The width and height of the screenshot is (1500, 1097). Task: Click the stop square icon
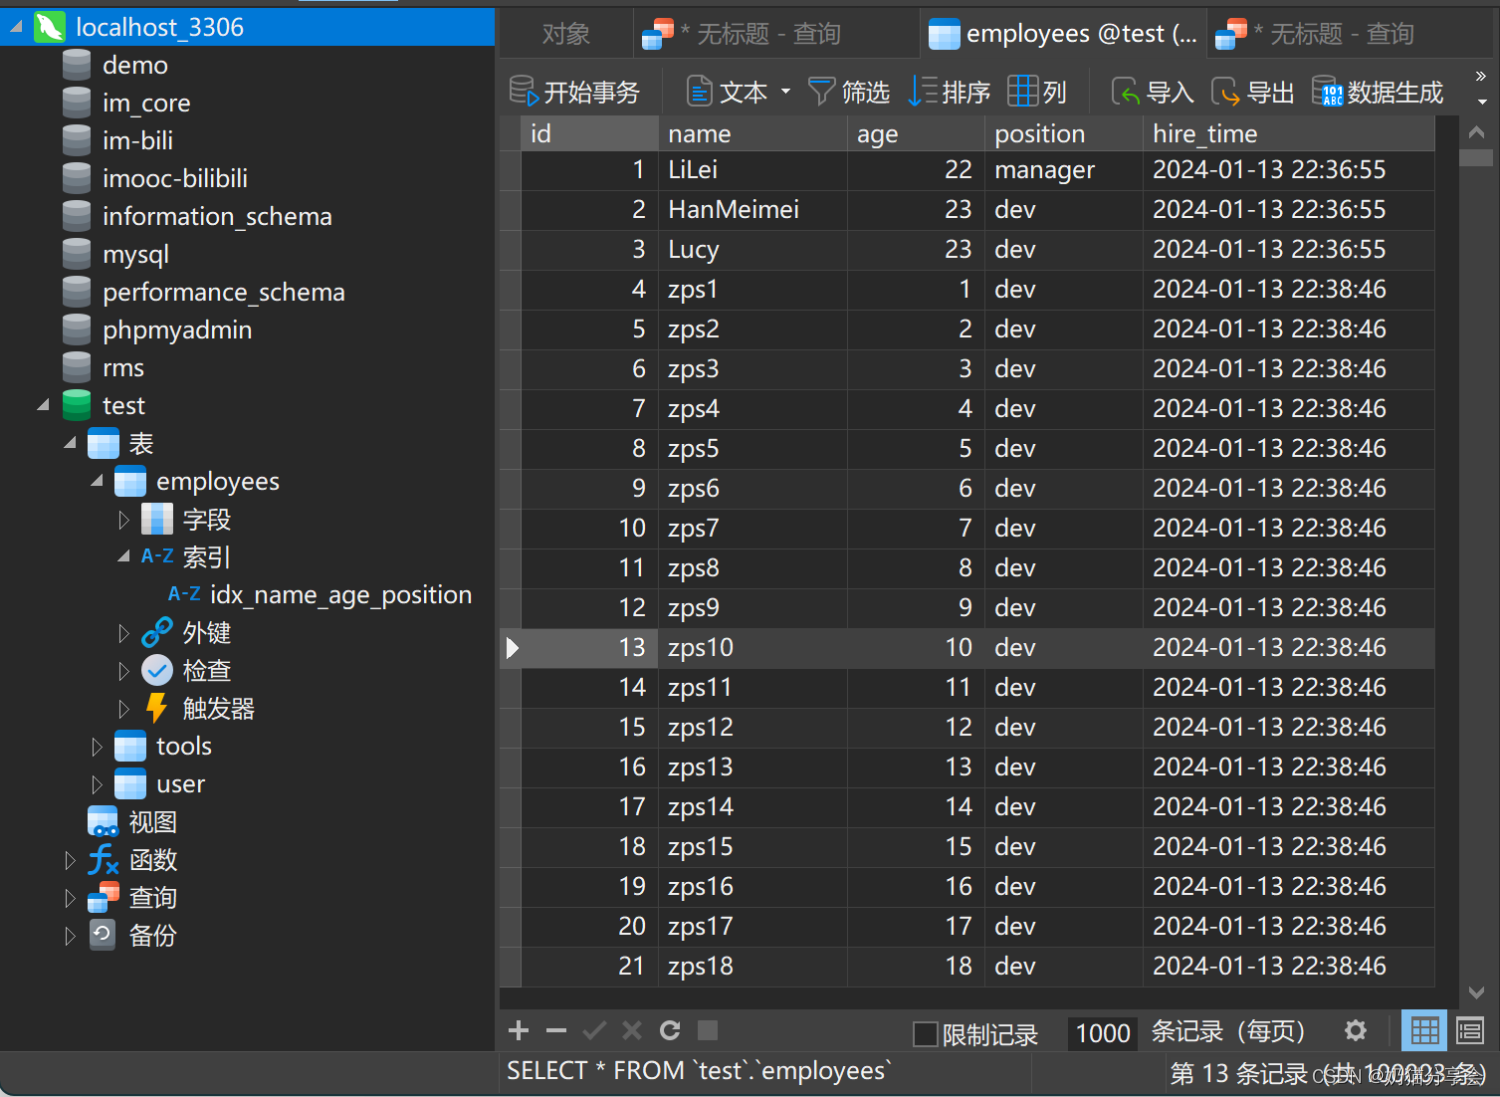708,1030
